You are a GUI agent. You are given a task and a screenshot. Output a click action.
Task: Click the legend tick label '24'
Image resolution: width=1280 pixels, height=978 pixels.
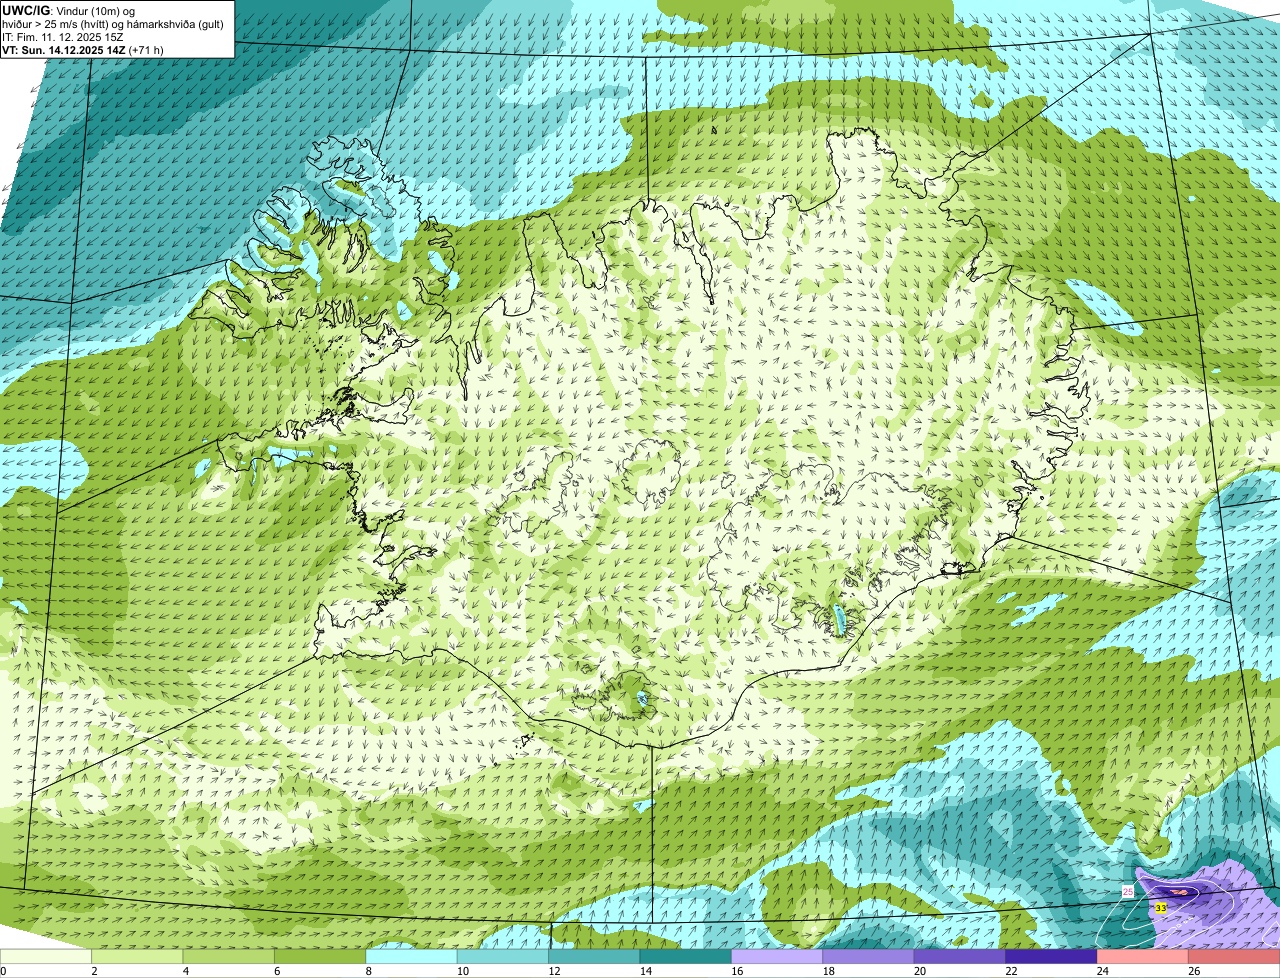tap(1102, 971)
